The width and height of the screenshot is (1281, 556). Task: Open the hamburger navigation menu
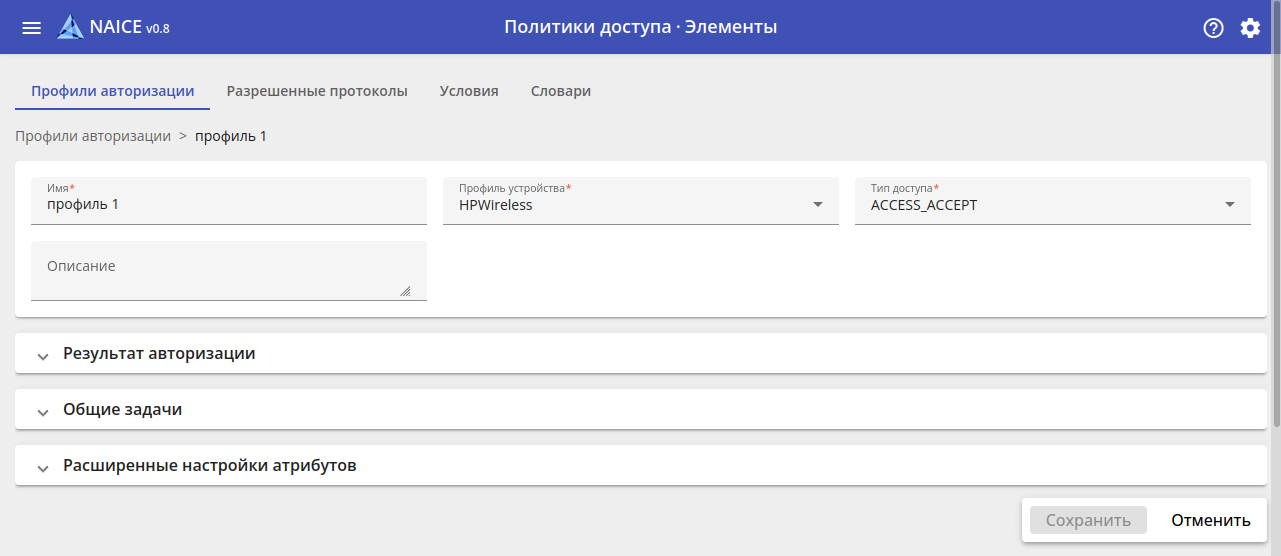[32, 28]
